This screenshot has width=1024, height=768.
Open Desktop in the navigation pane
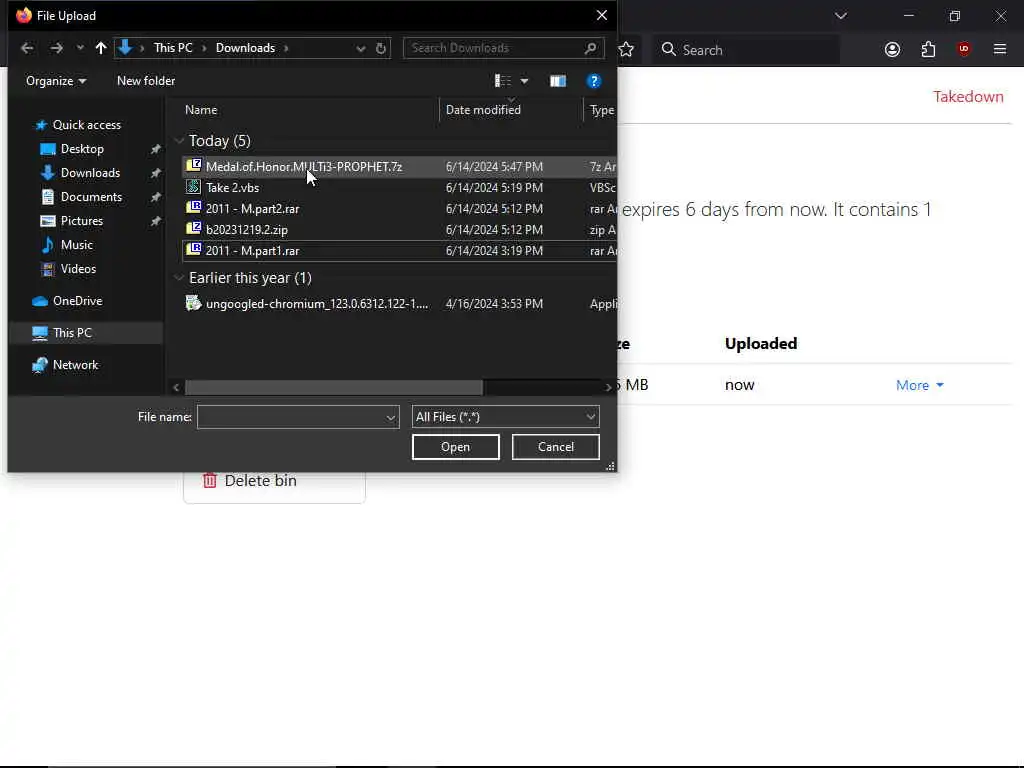click(72, 149)
